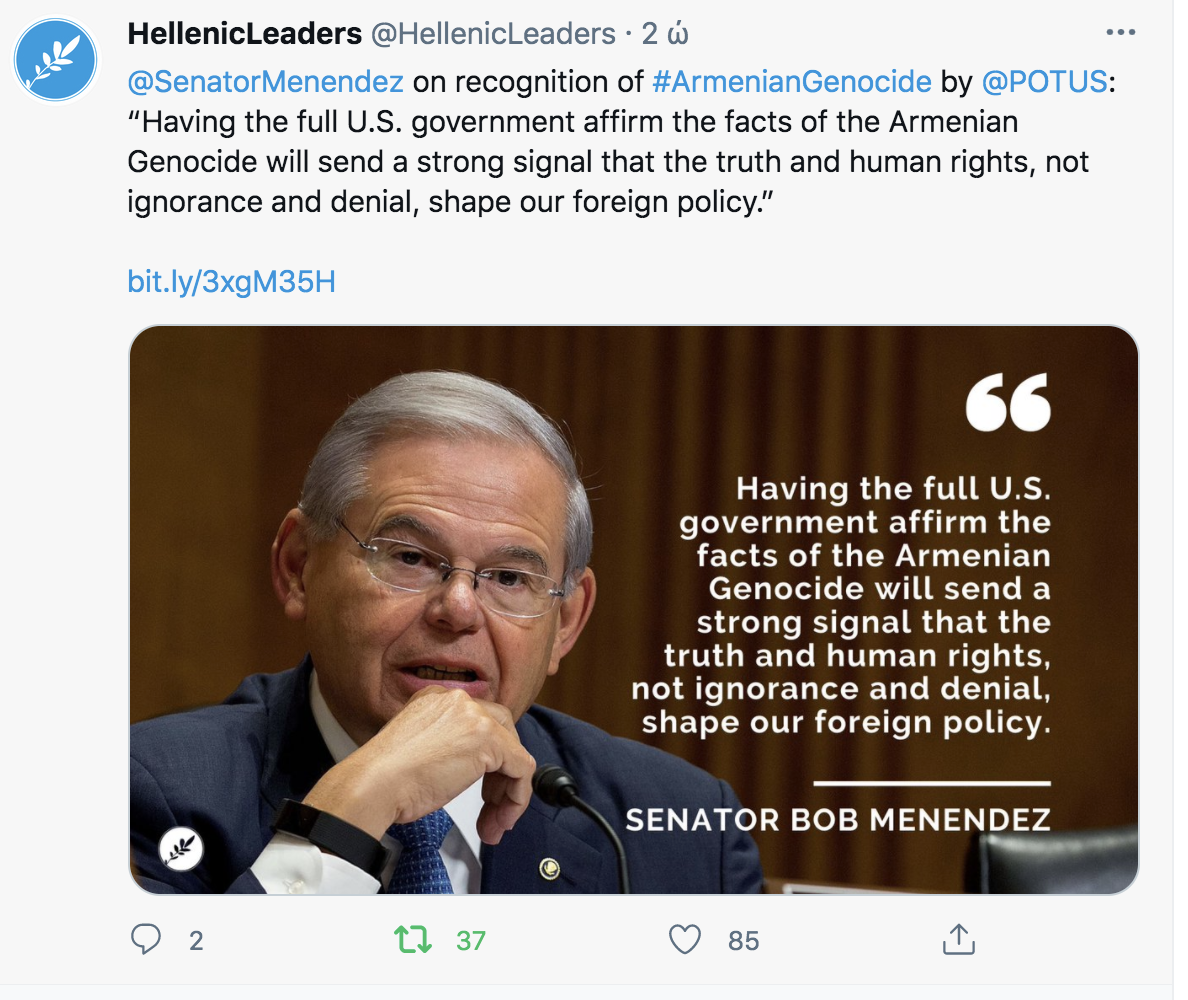1188x1000 pixels.
Task: Follow the bit.ly/3xgM35H link
Action: (231, 282)
